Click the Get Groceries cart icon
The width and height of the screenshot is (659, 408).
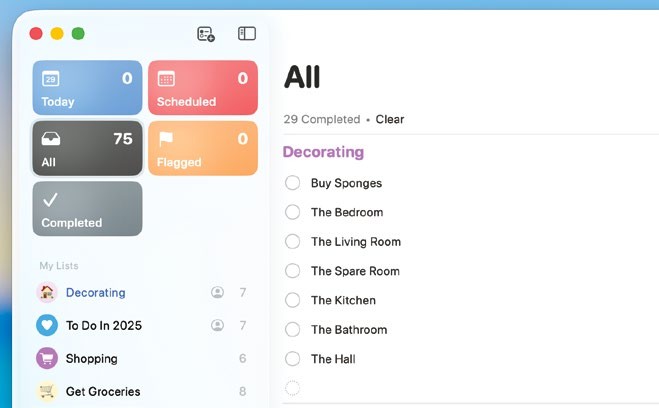point(47,391)
